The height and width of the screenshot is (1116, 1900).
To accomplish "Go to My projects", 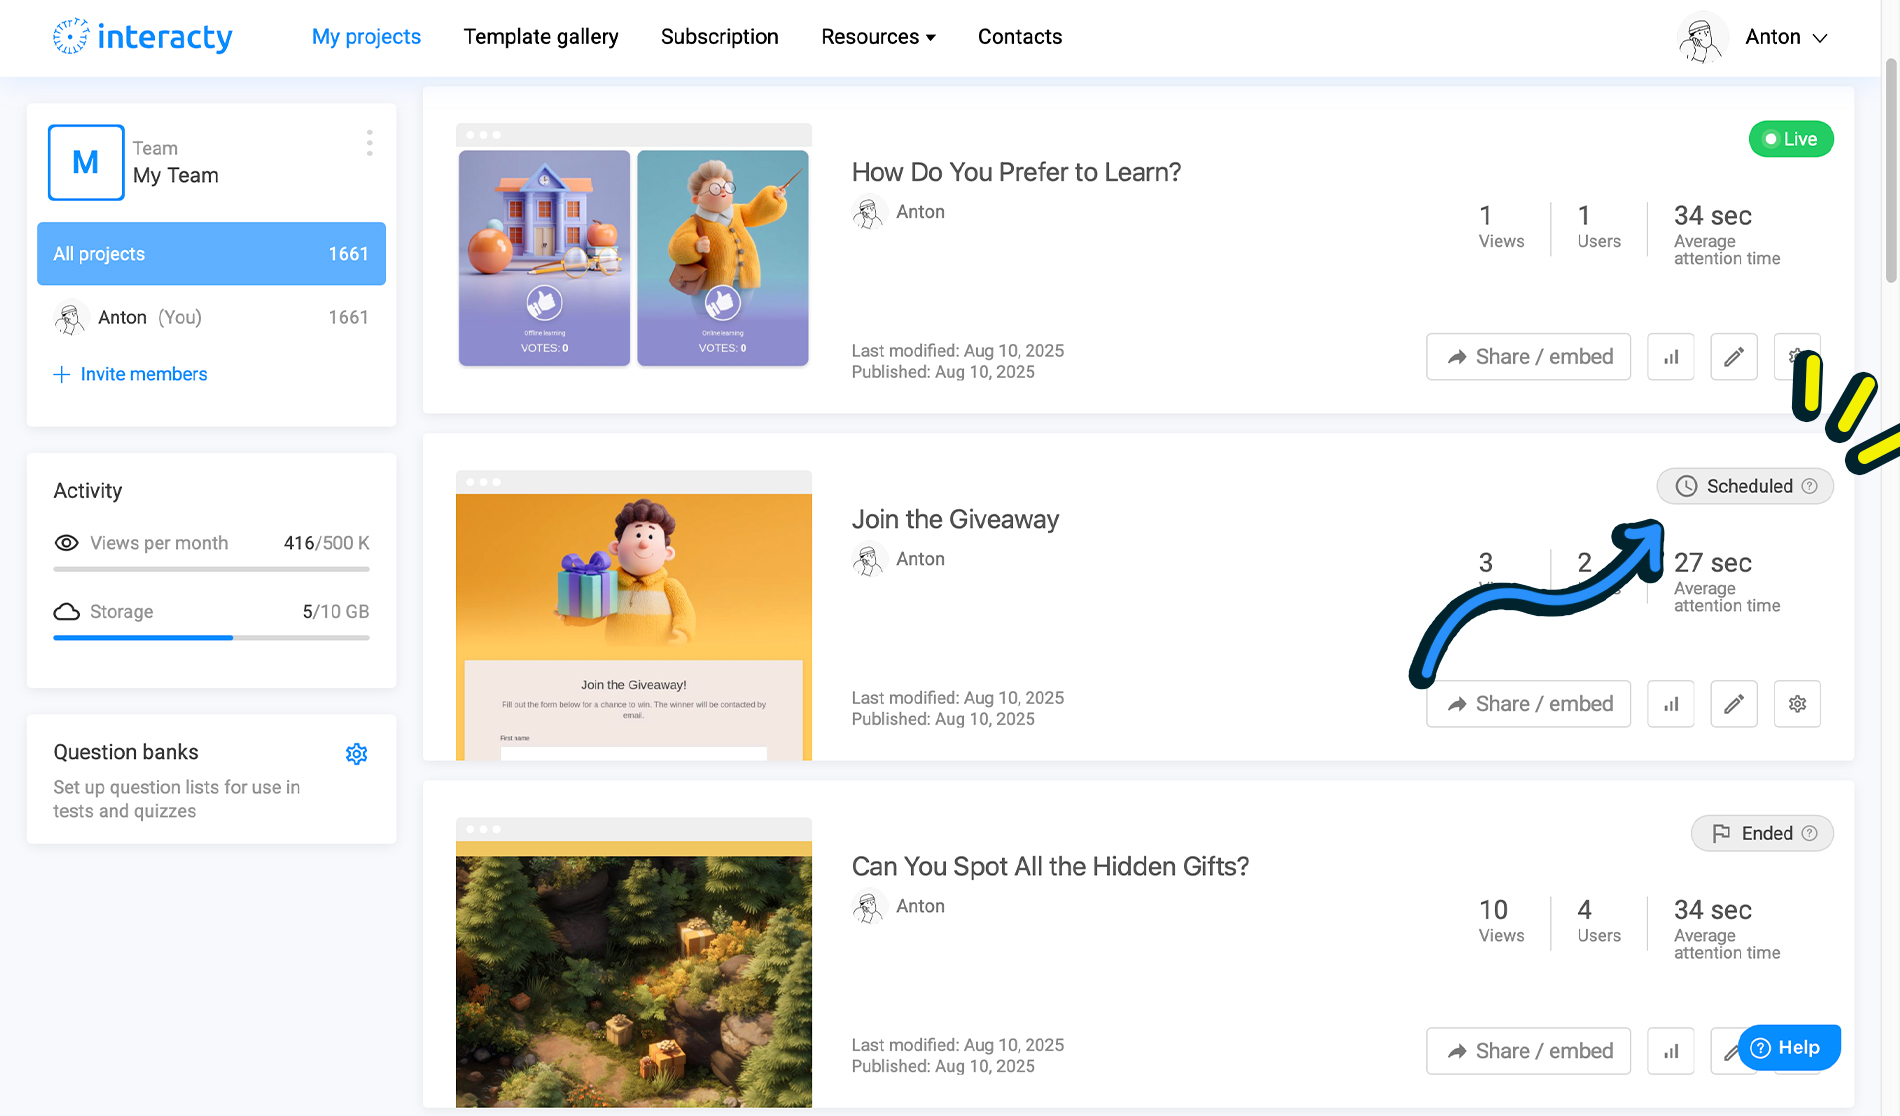I will pyautogui.click(x=366, y=37).
